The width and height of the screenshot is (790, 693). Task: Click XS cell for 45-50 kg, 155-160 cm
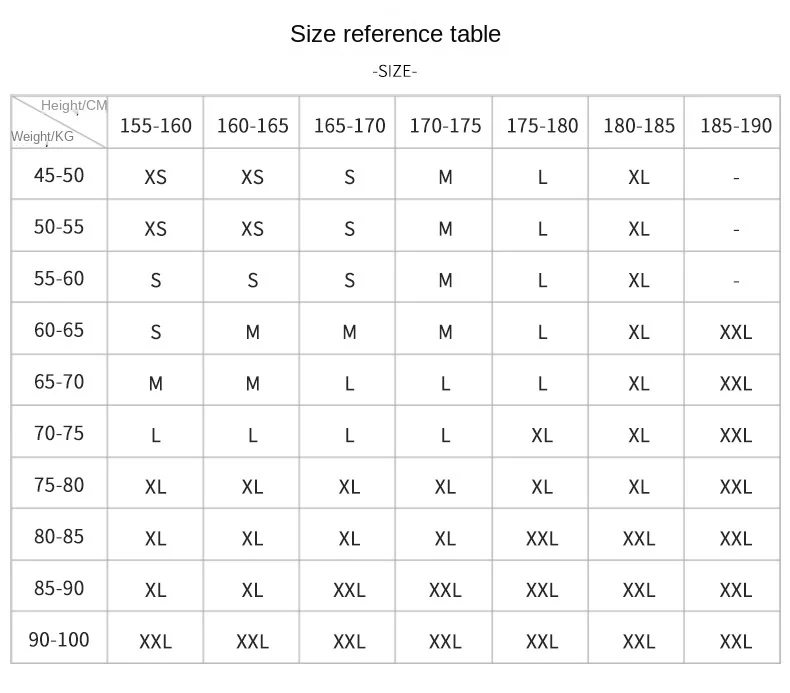click(155, 177)
